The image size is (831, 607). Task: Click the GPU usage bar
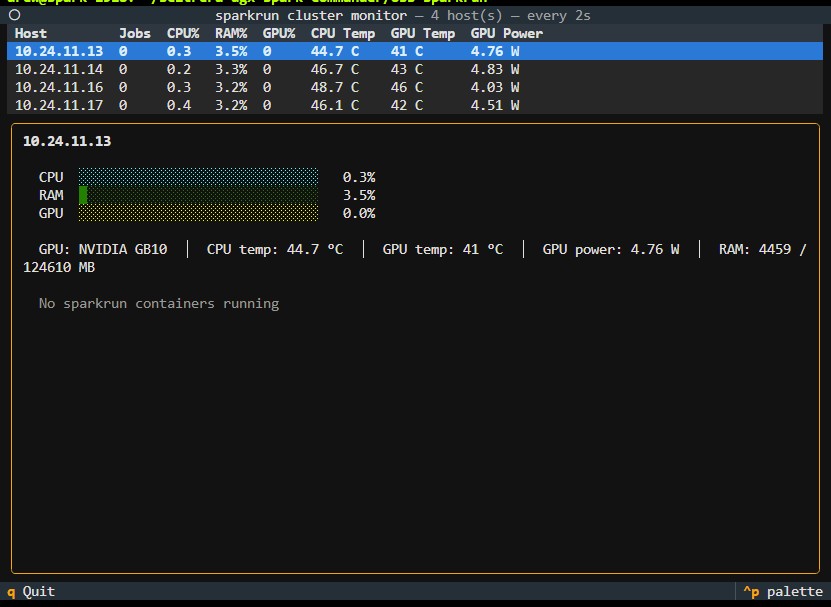tap(198, 213)
